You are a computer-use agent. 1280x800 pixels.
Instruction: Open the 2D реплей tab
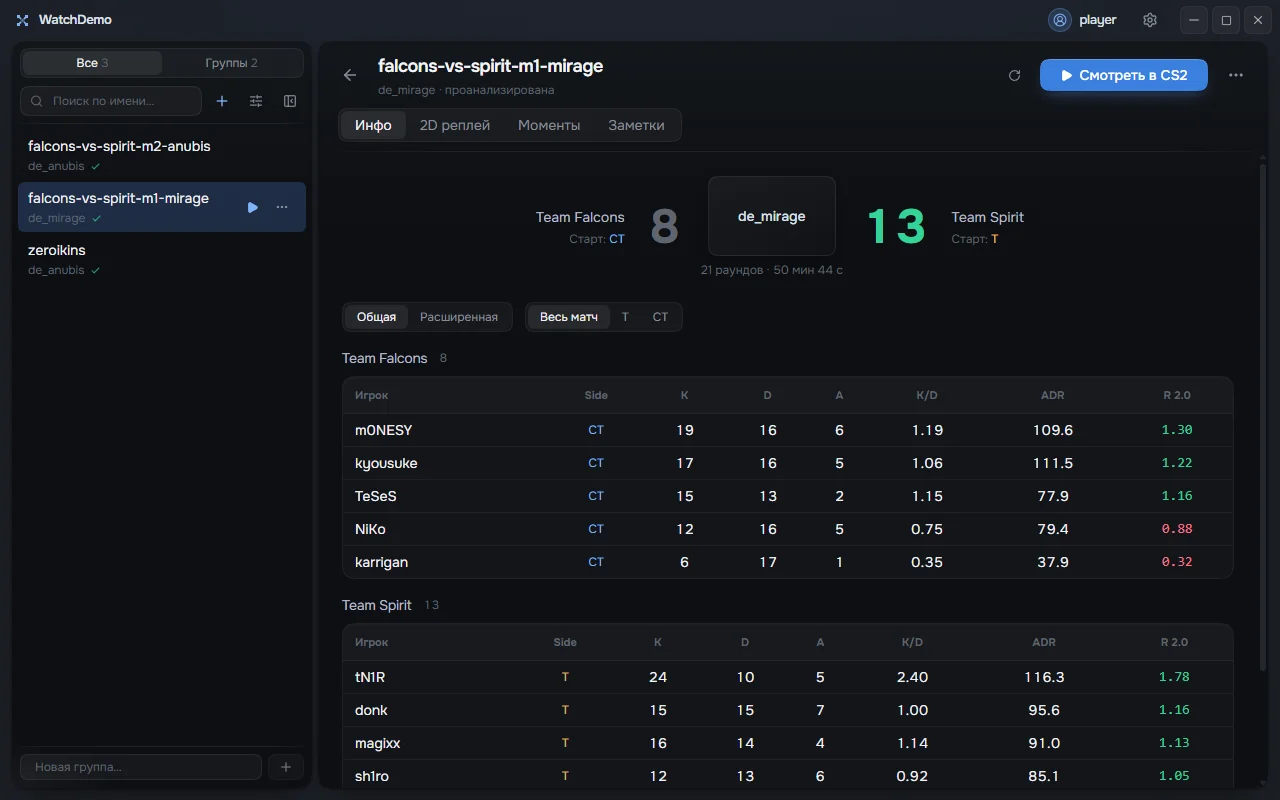tap(455, 126)
